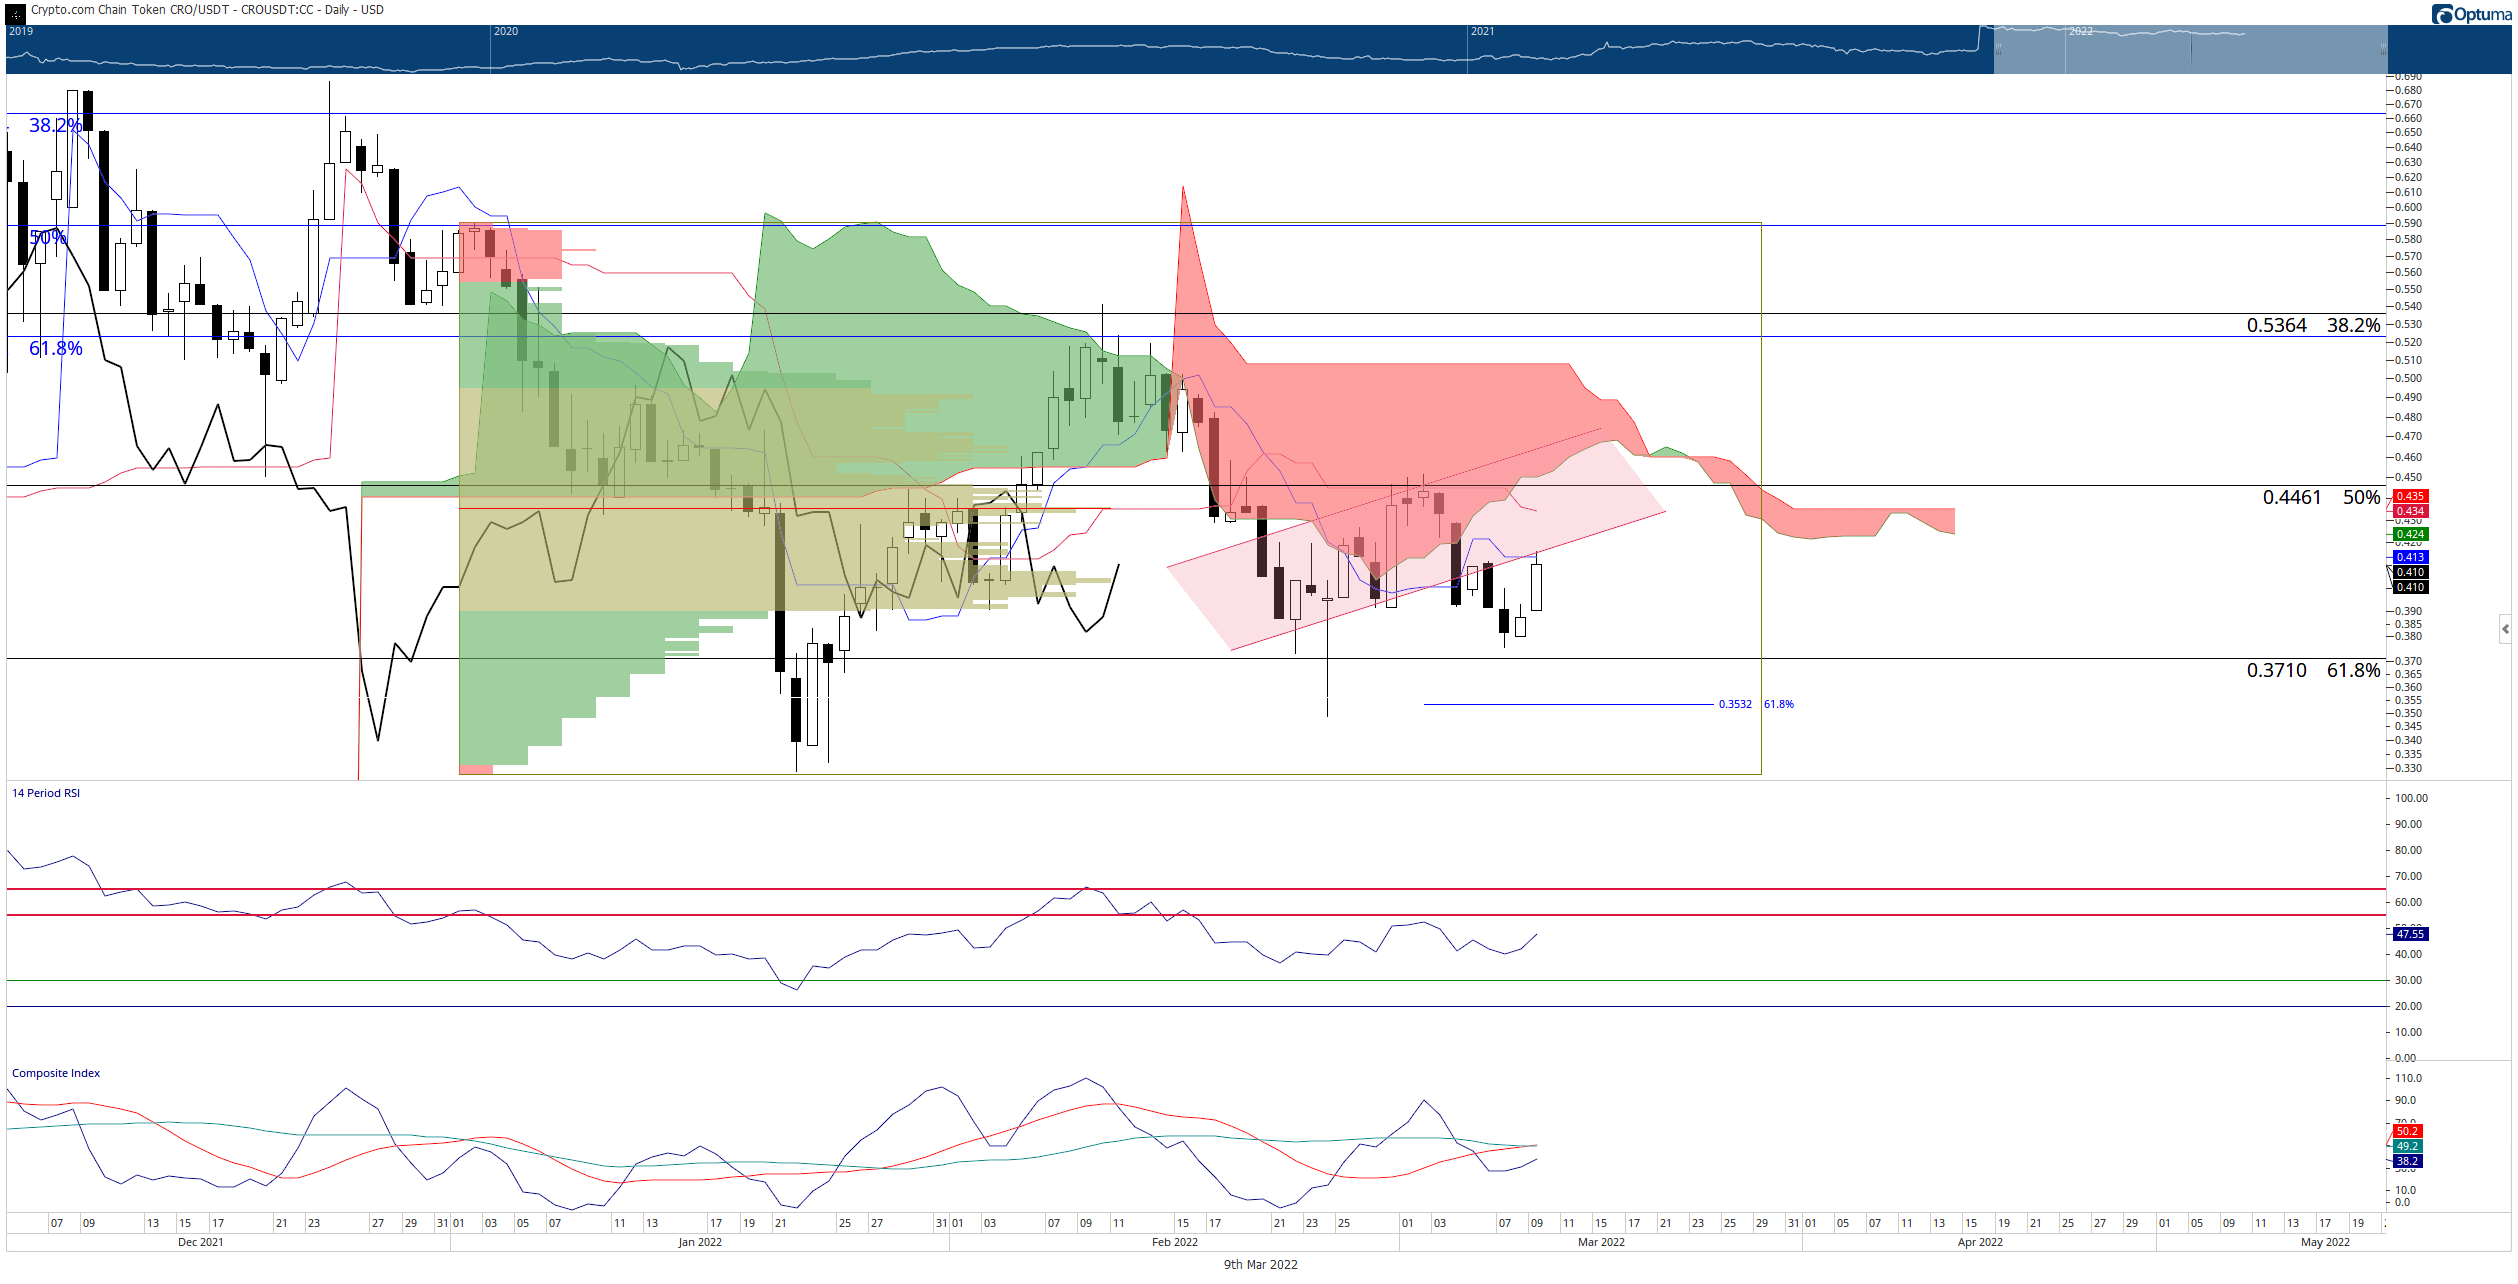Click the Composite Index tag 49.2
The image size is (2518, 1284).
(2407, 1146)
